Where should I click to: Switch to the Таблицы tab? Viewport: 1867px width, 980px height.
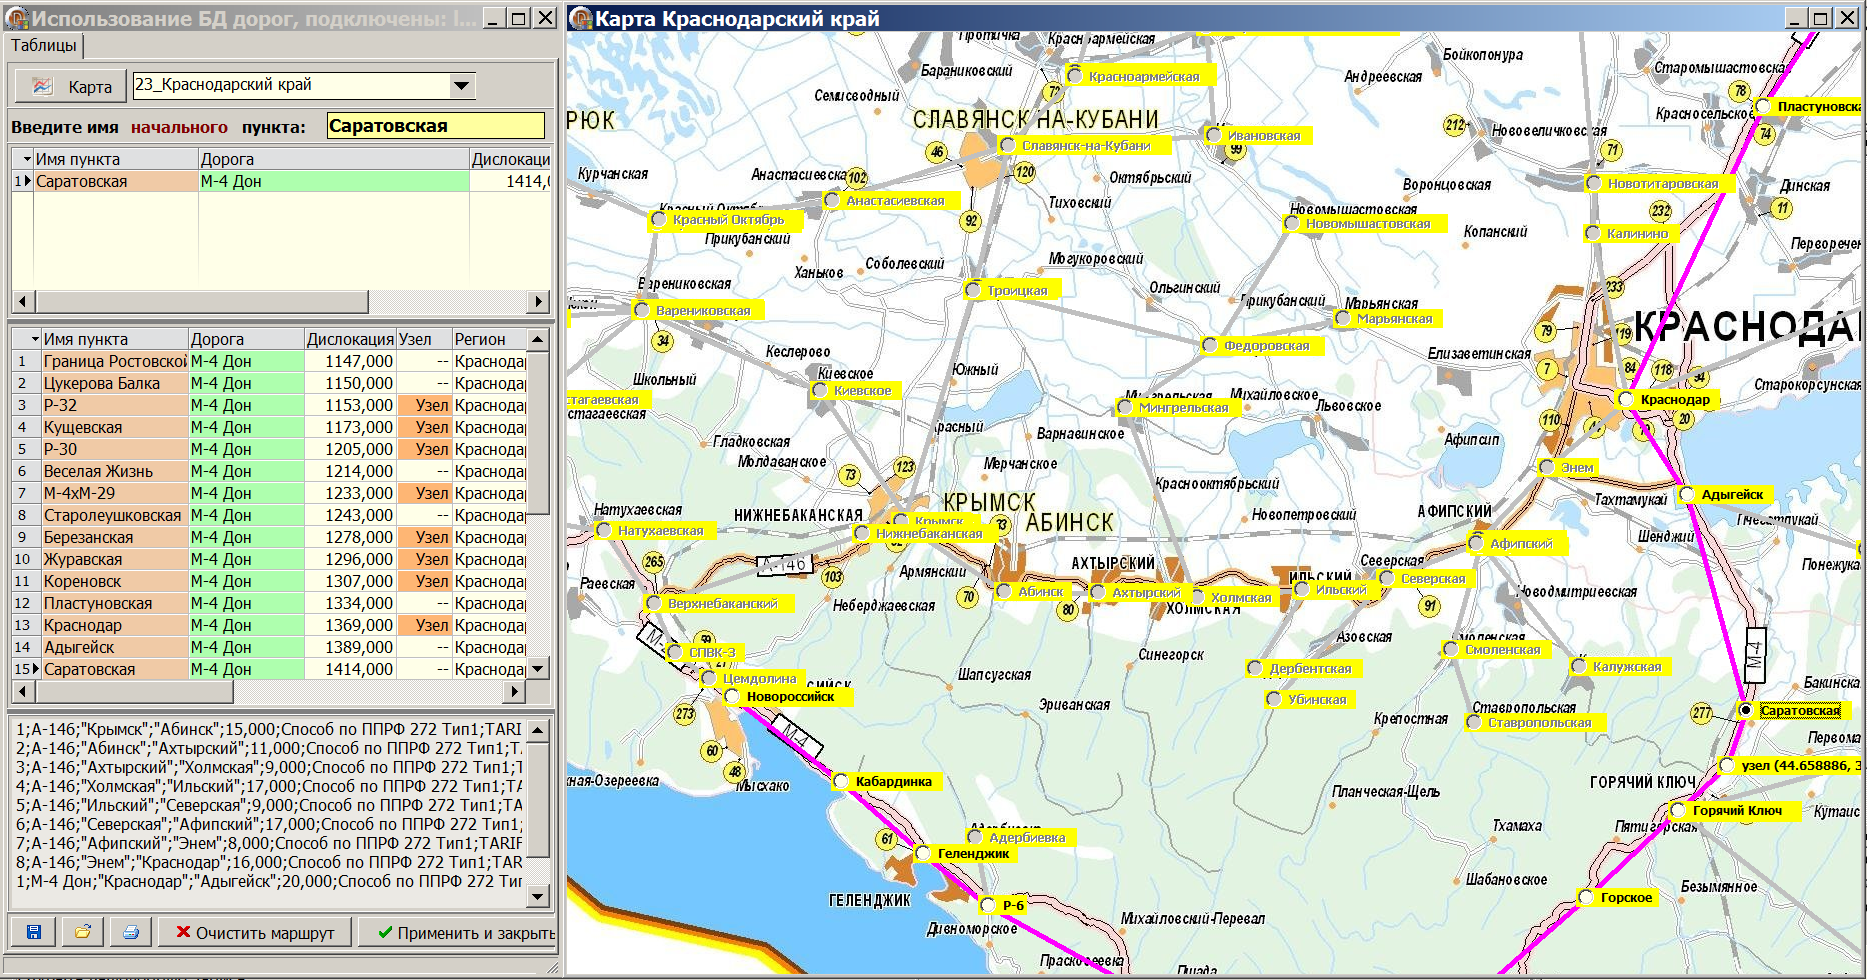[44, 46]
